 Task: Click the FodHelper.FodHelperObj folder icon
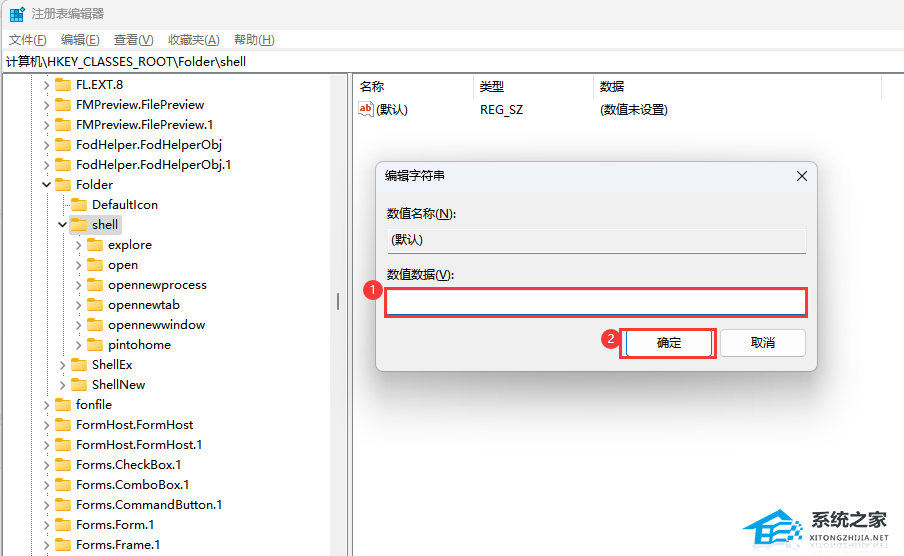click(63, 145)
